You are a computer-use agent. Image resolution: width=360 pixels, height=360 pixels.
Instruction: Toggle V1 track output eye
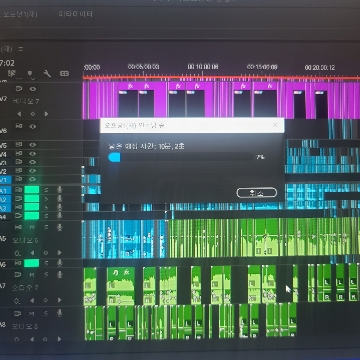(x=33, y=179)
